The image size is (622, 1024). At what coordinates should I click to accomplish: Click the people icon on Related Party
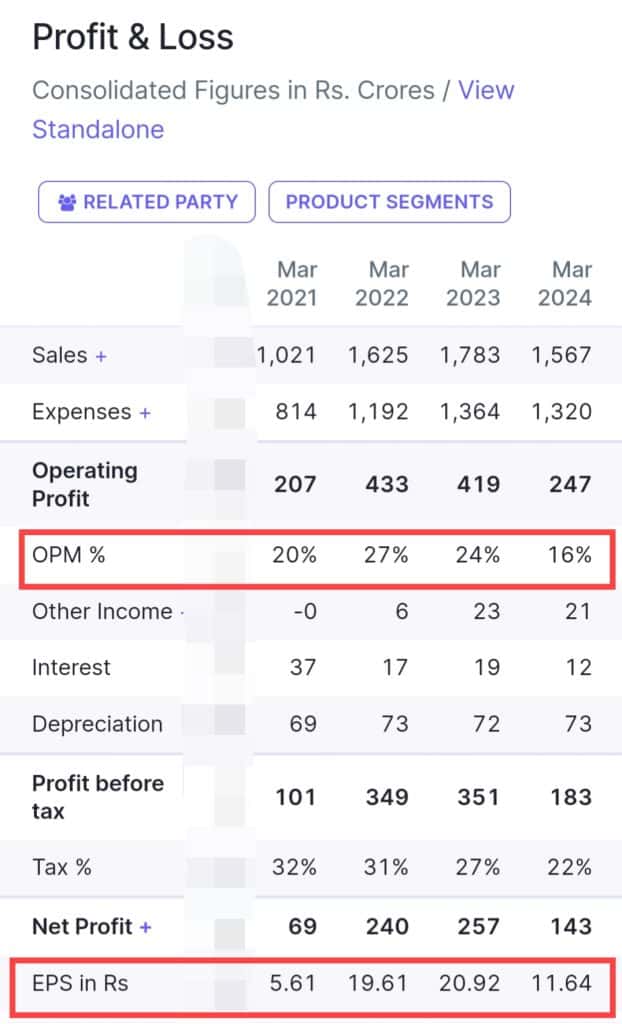pyautogui.click(x=67, y=202)
